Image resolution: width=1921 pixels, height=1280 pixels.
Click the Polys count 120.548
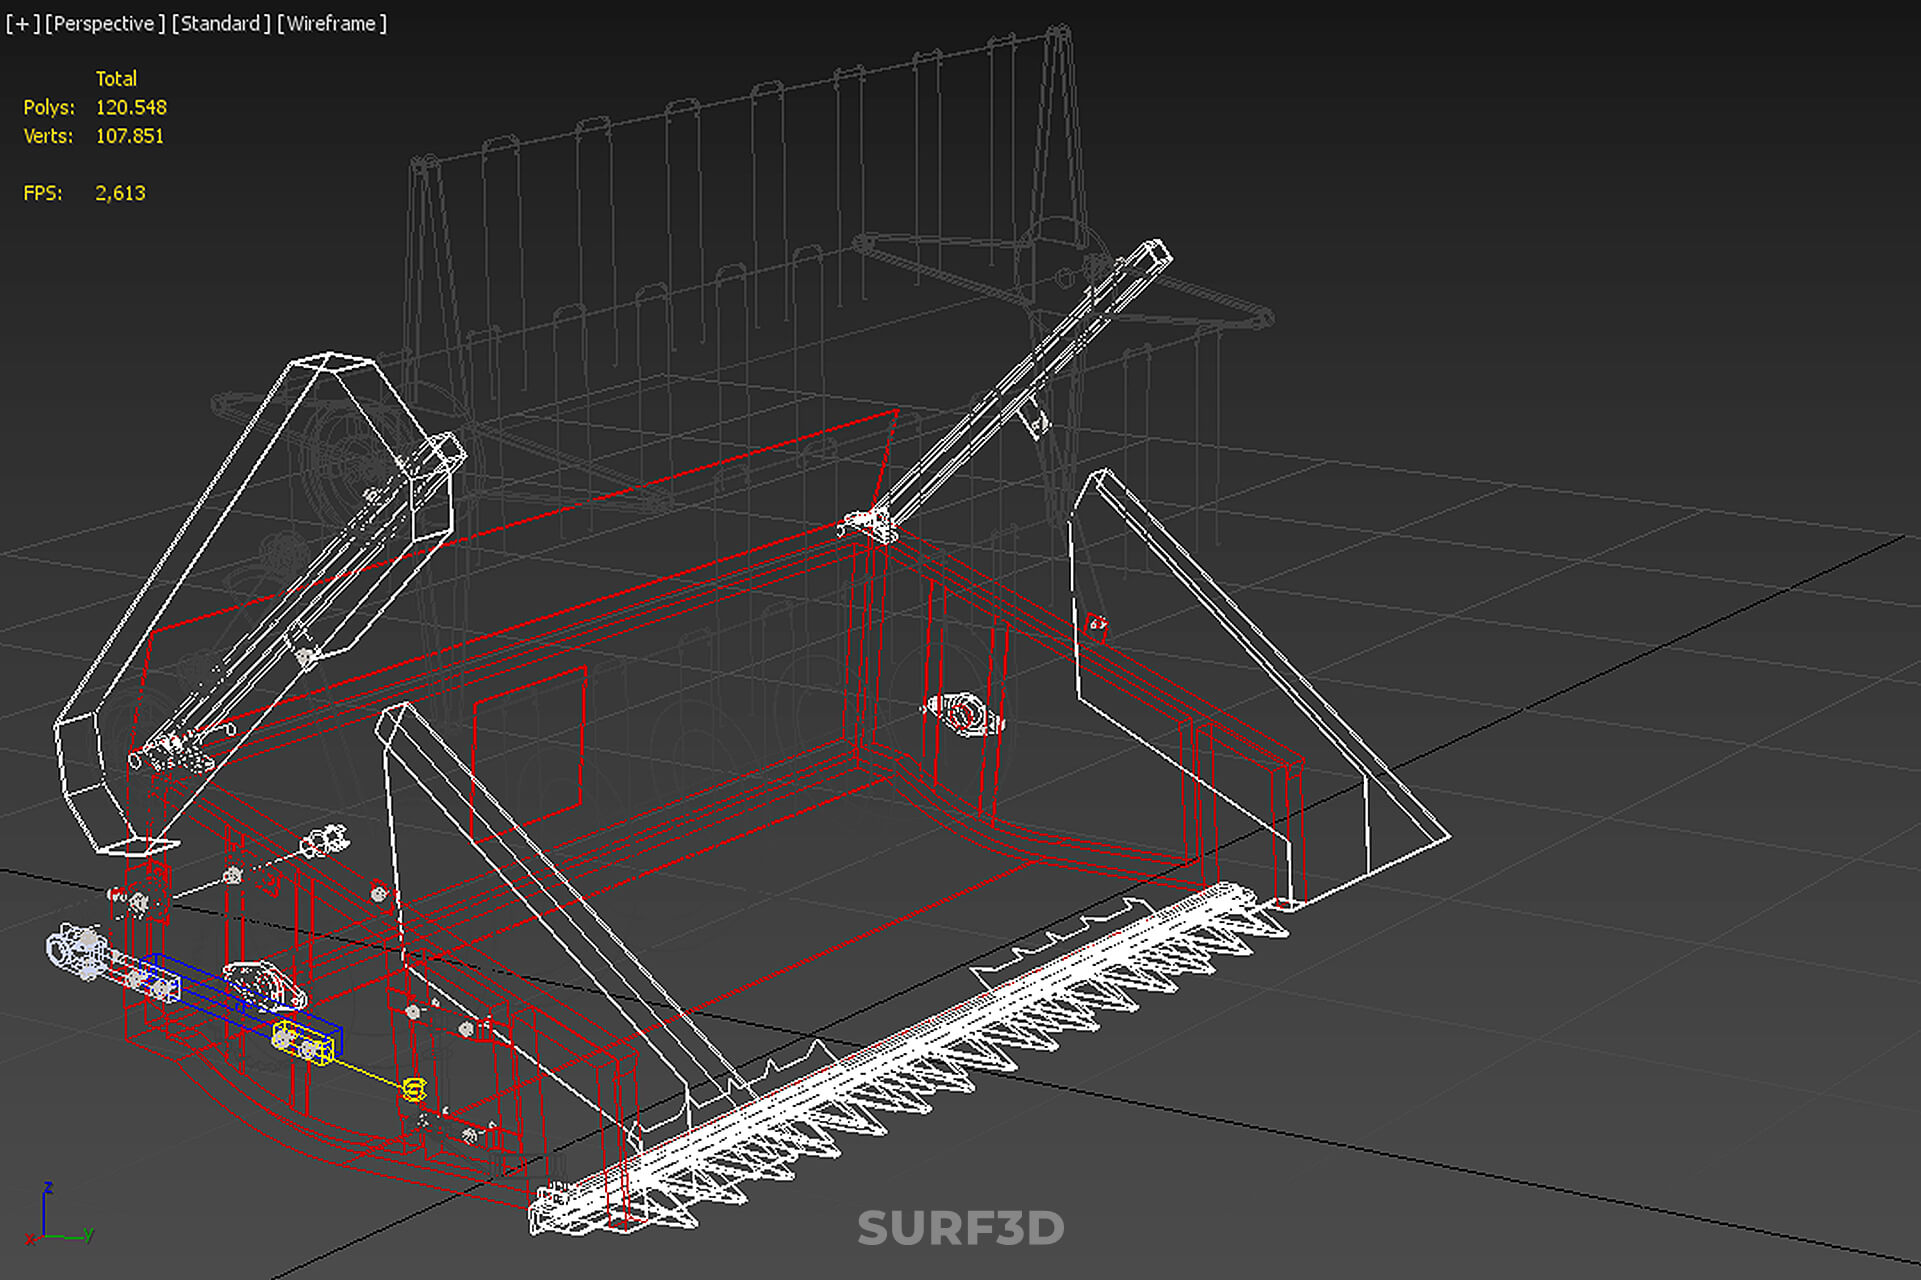[x=131, y=107]
